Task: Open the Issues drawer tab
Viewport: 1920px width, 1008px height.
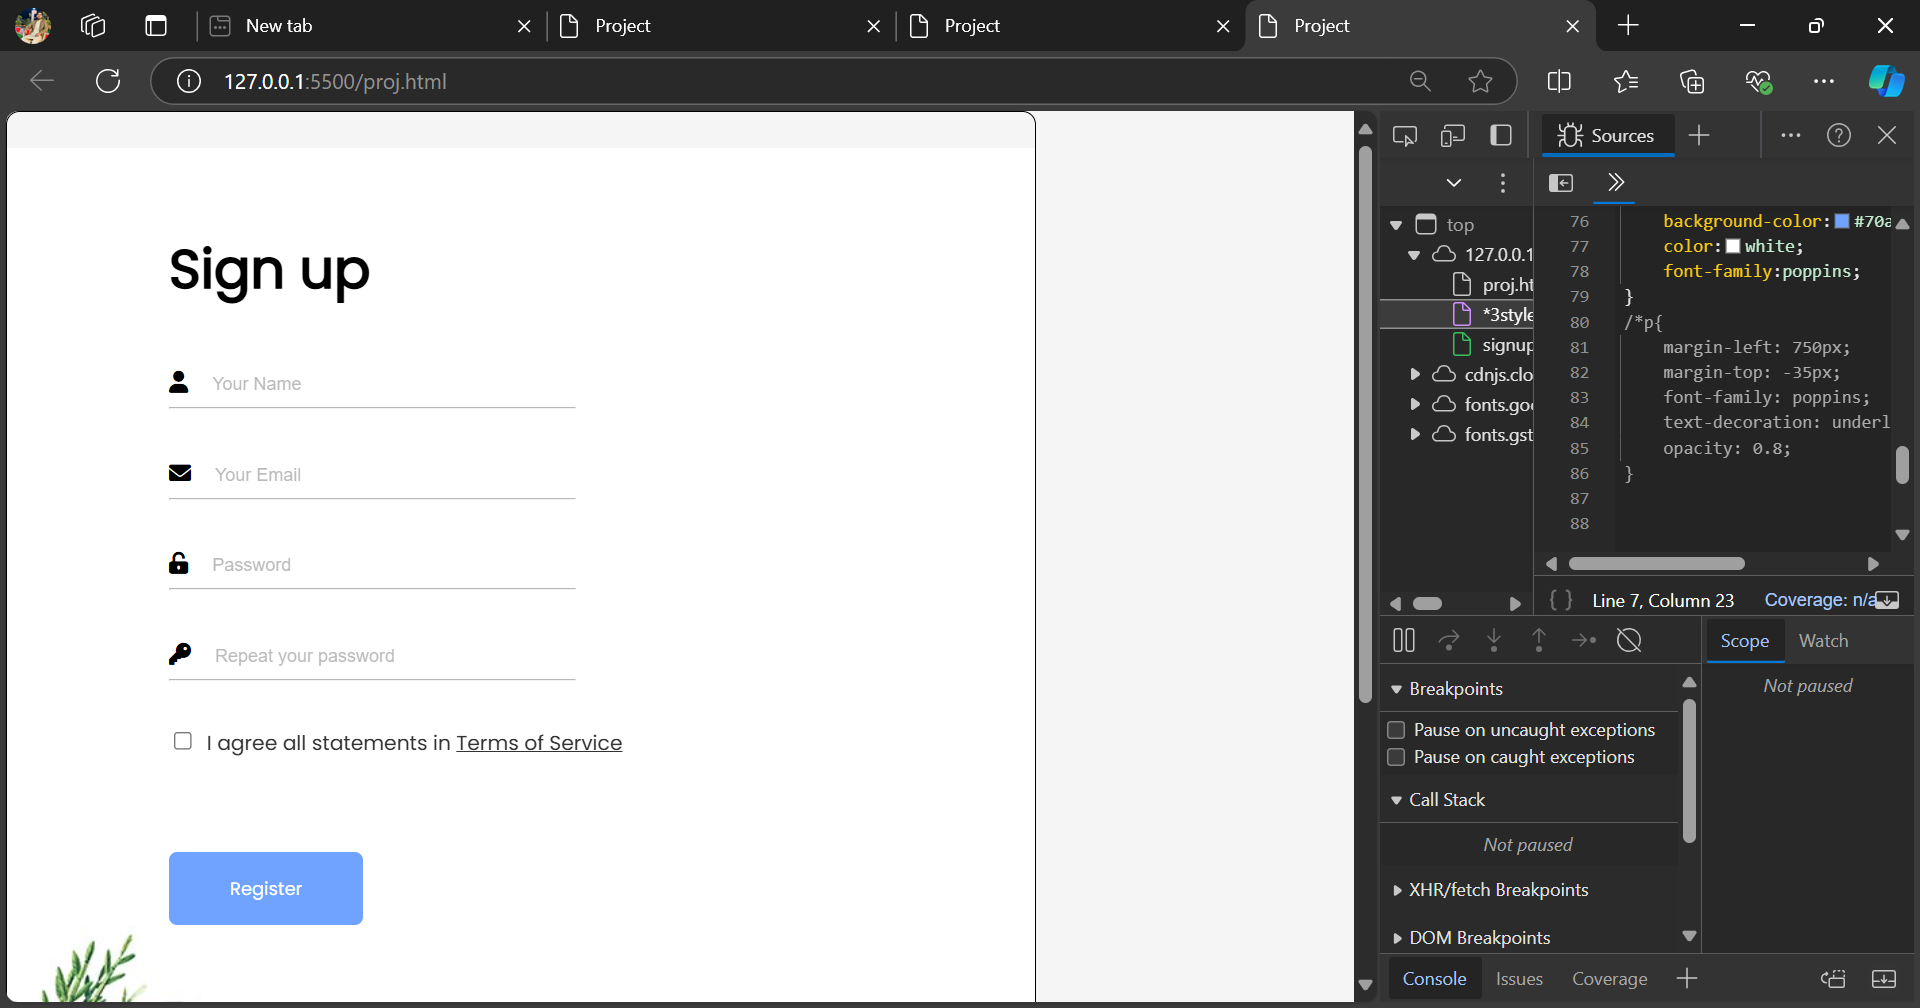Action: pyautogui.click(x=1519, y=979)
